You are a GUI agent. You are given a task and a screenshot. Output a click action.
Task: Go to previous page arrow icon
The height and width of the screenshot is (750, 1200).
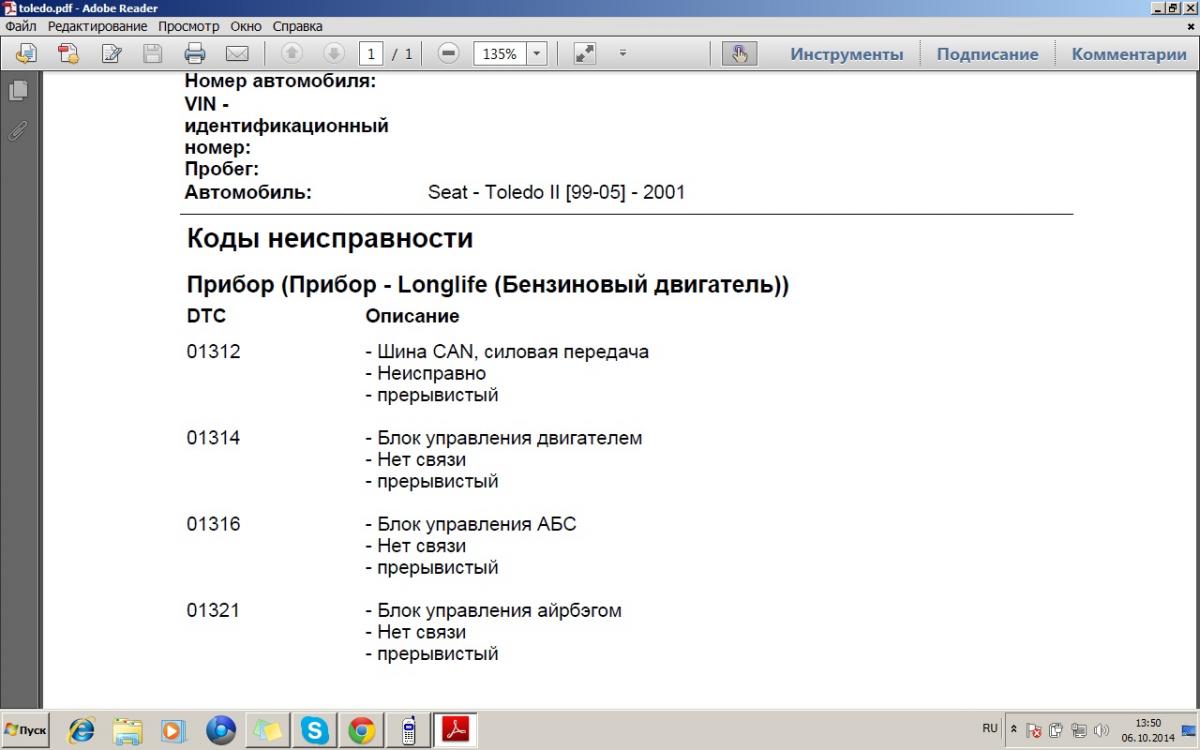coord(292,54)
